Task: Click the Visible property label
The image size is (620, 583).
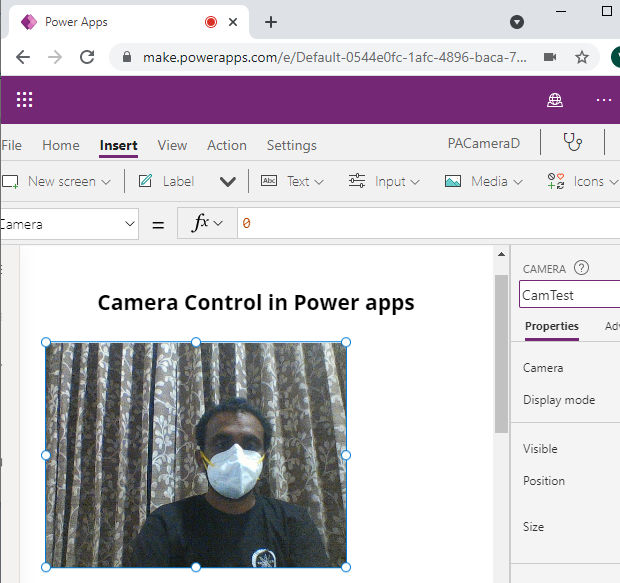Action: pos(540,449)
